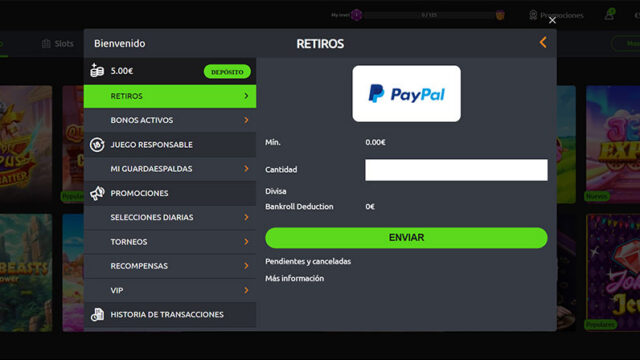Open the Pendientes y canceladas link
640x360 pixels.
click(308, 261)
